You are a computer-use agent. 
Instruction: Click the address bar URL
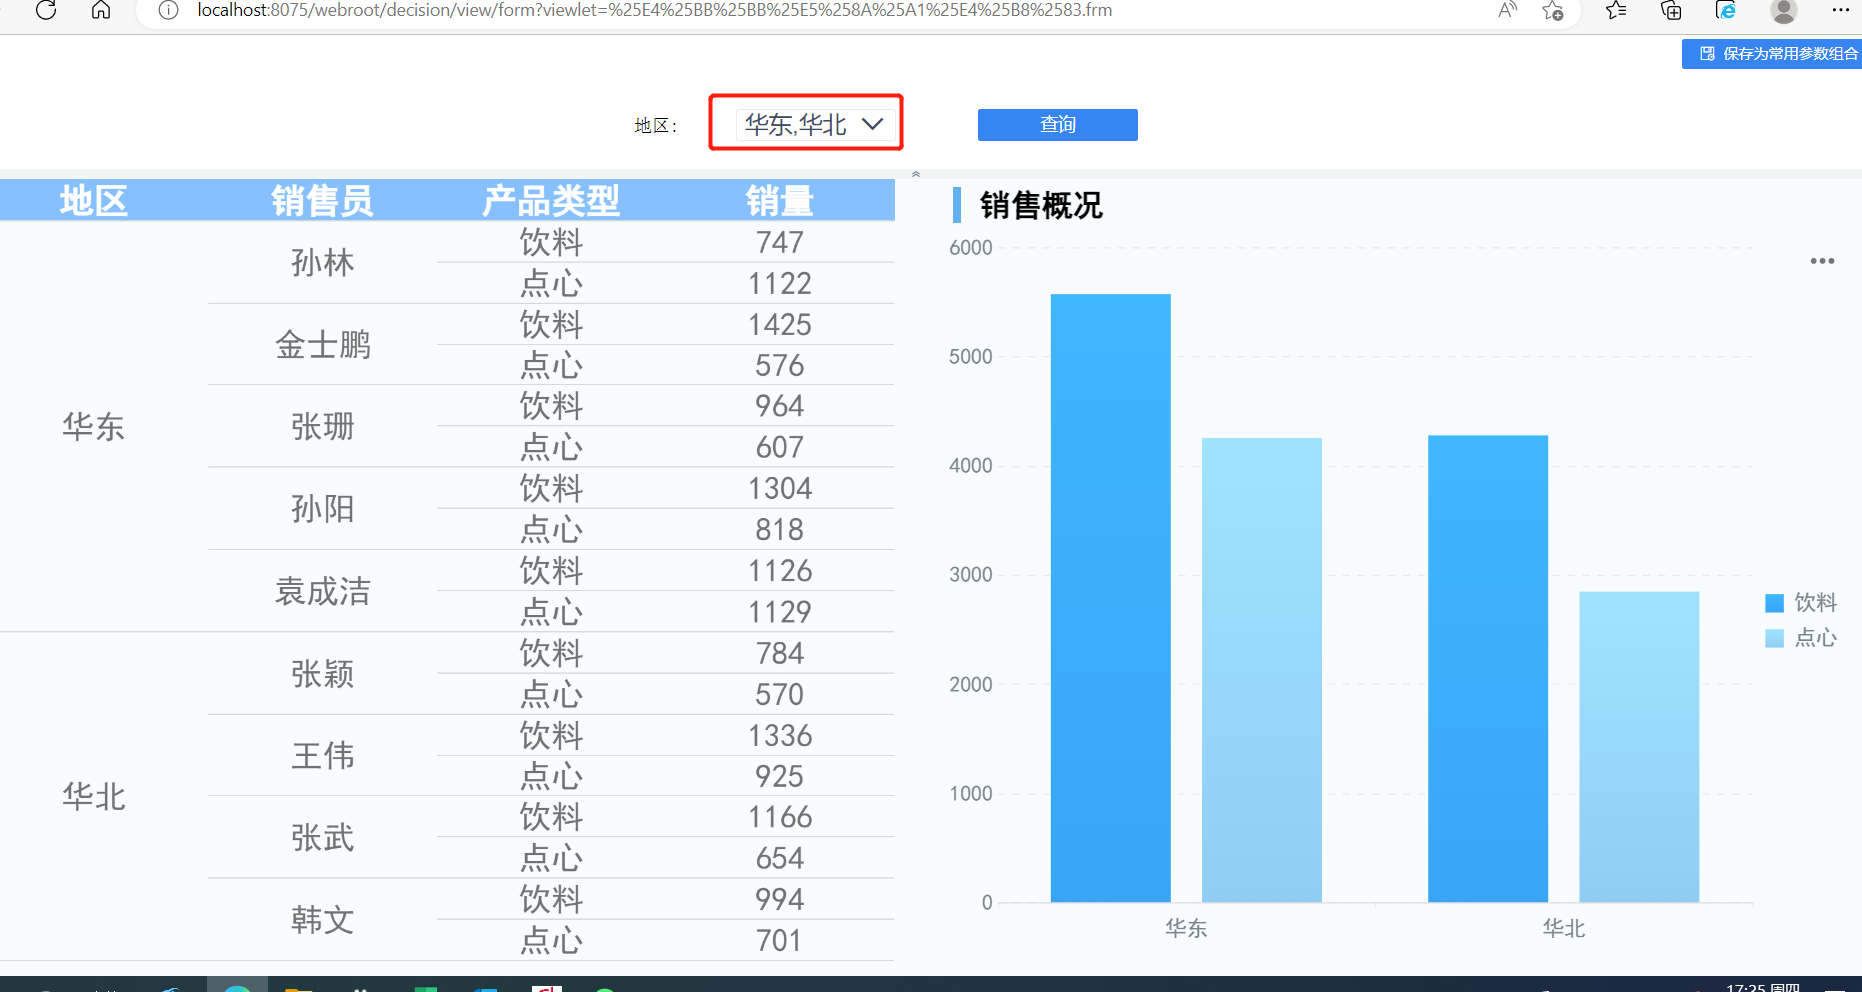click(x=655, y=11)
